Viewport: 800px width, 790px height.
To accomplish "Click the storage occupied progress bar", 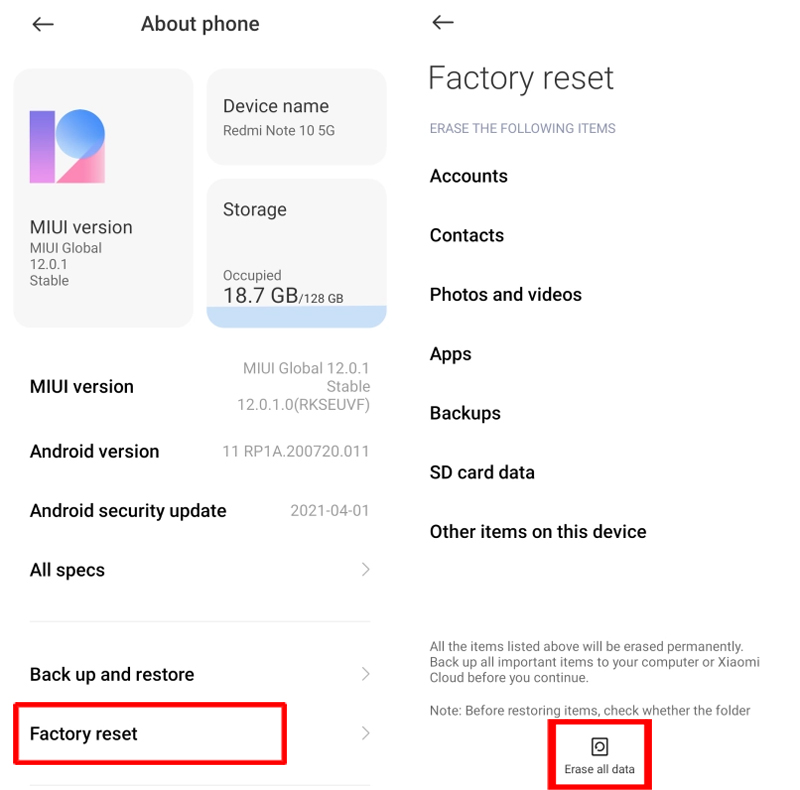I will click(296, 318).
